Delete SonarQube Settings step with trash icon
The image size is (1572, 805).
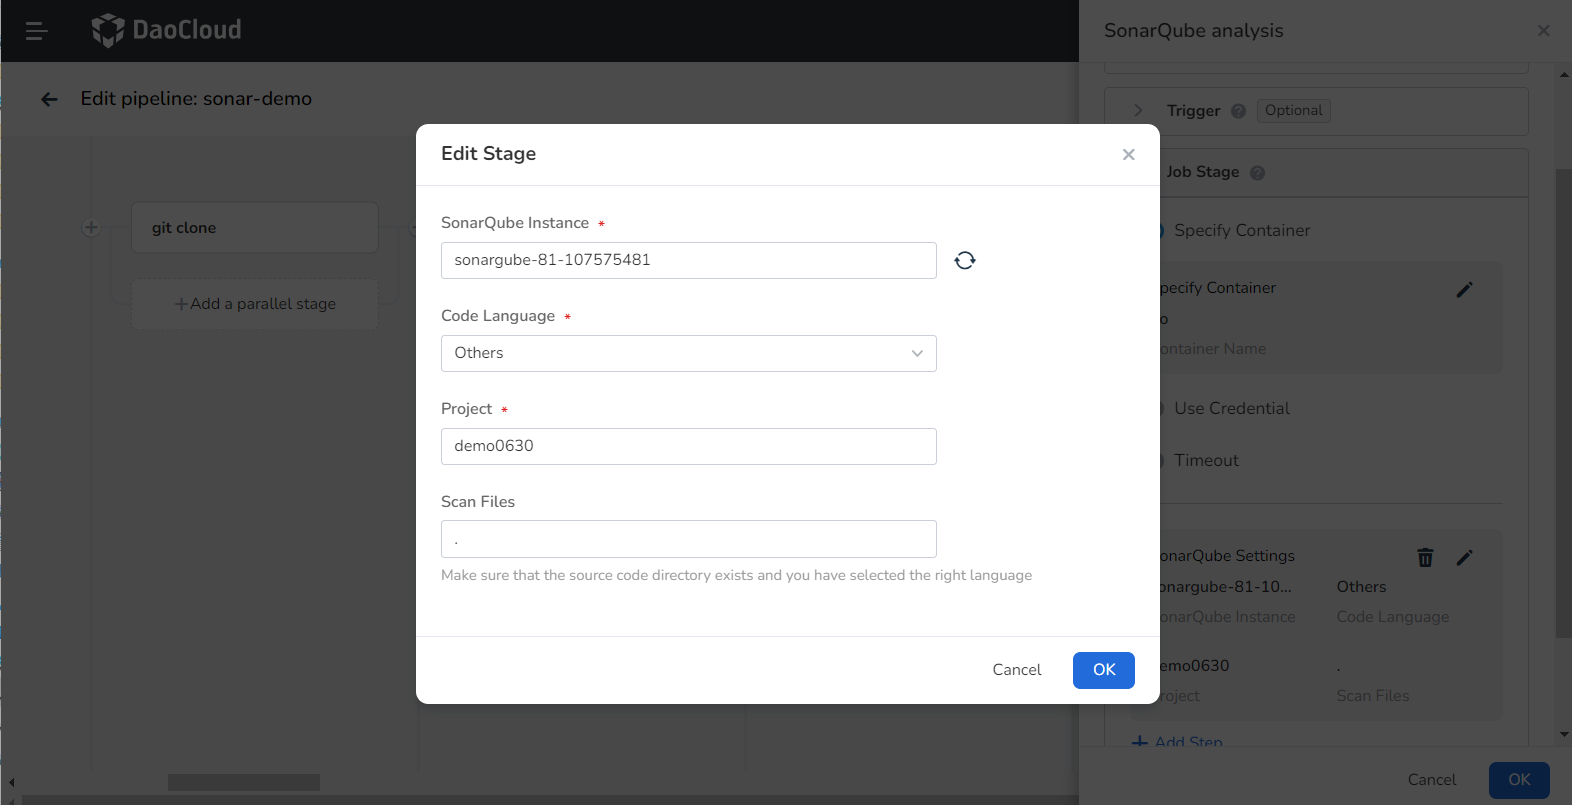tap(1425, 557)
